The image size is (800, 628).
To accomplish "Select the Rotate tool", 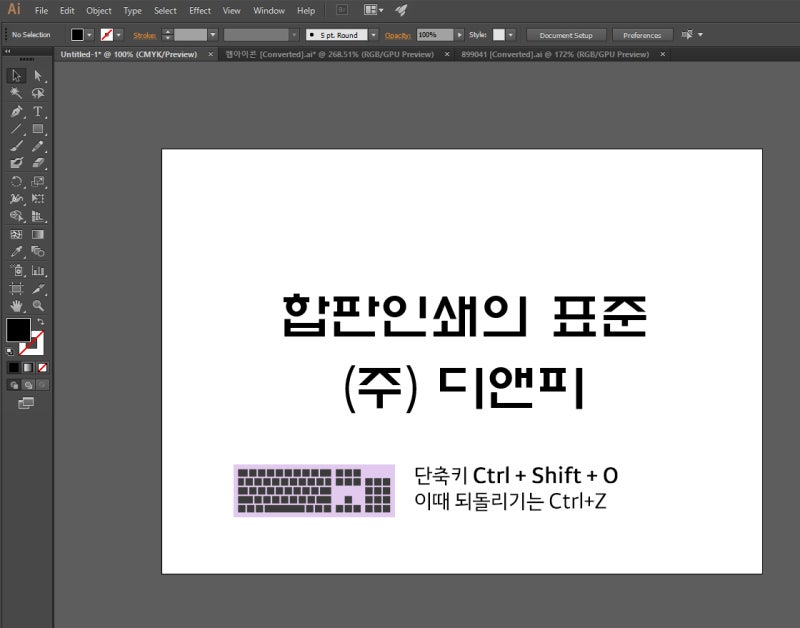I will click(x=16, y=182).
